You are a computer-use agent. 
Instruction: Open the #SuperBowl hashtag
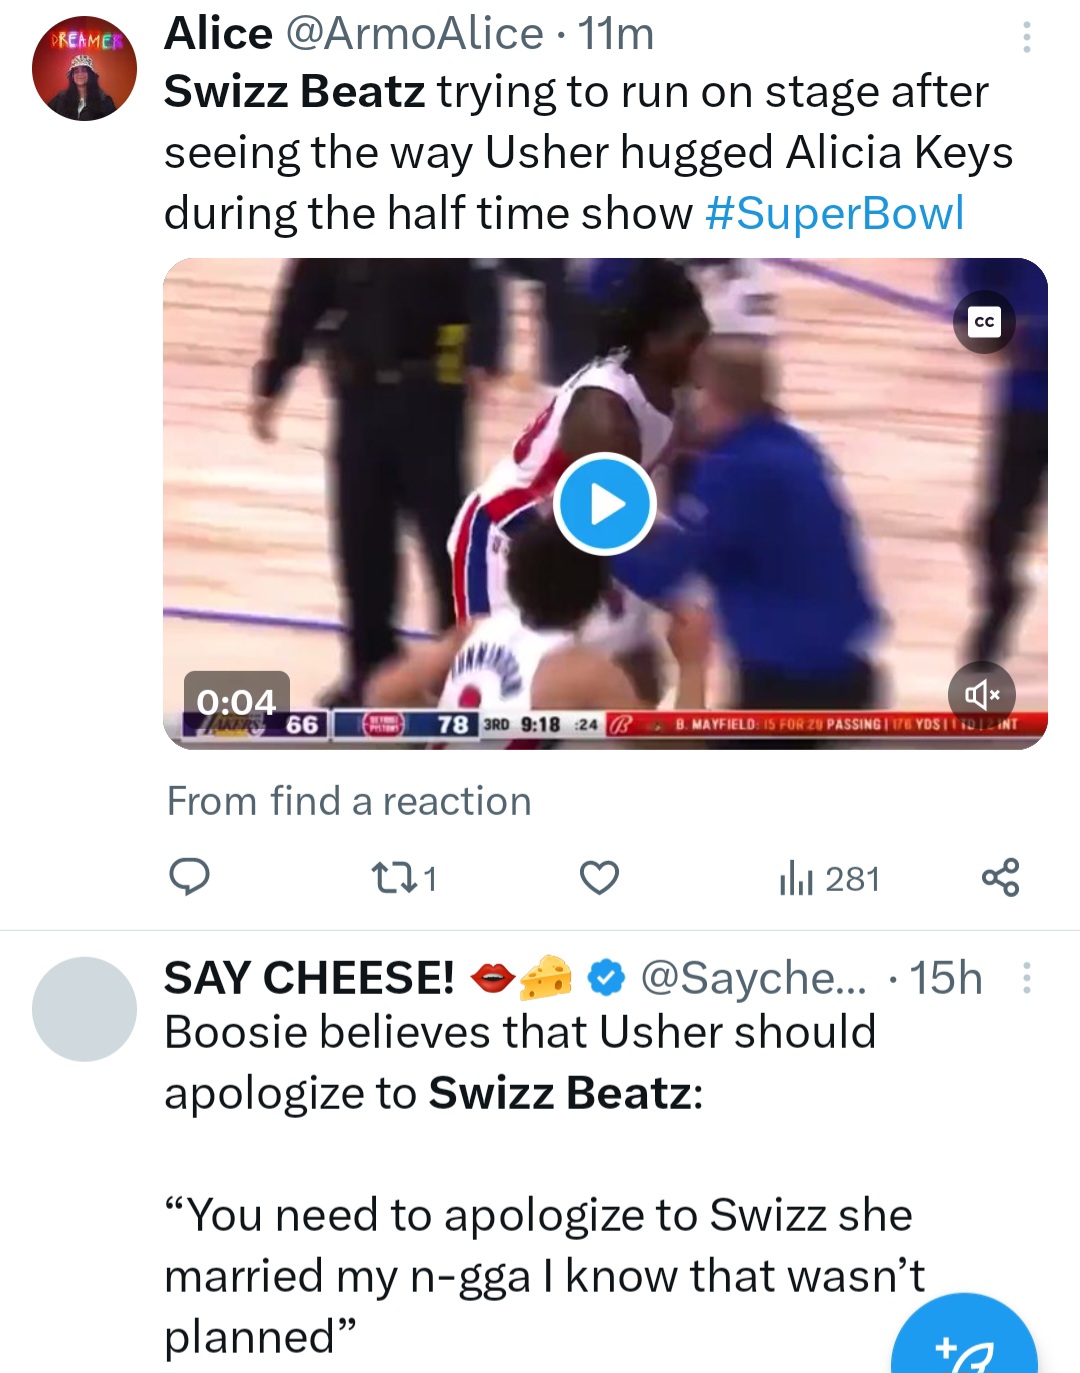834,213
